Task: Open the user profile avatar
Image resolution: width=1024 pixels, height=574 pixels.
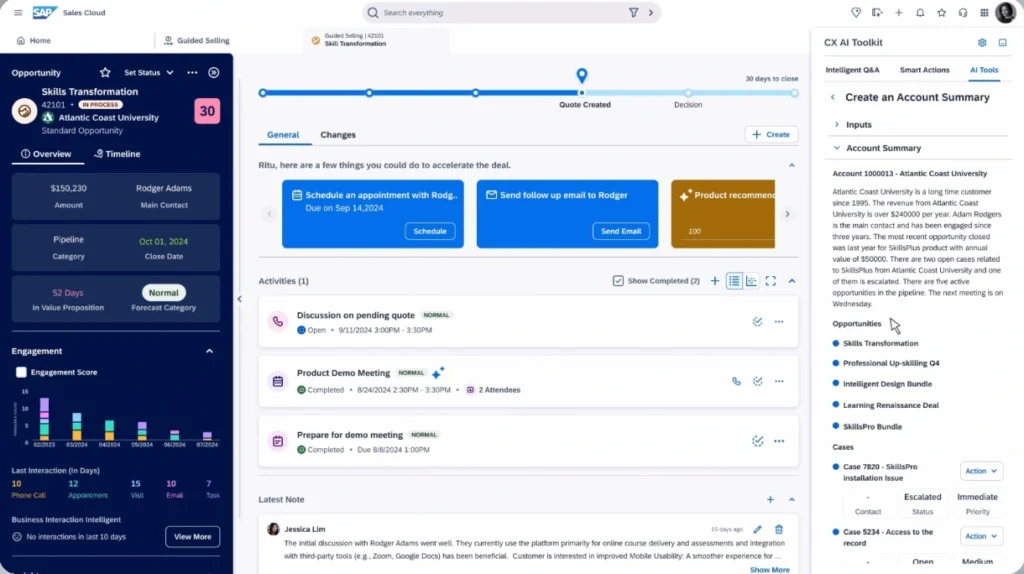Action: 1005,12
